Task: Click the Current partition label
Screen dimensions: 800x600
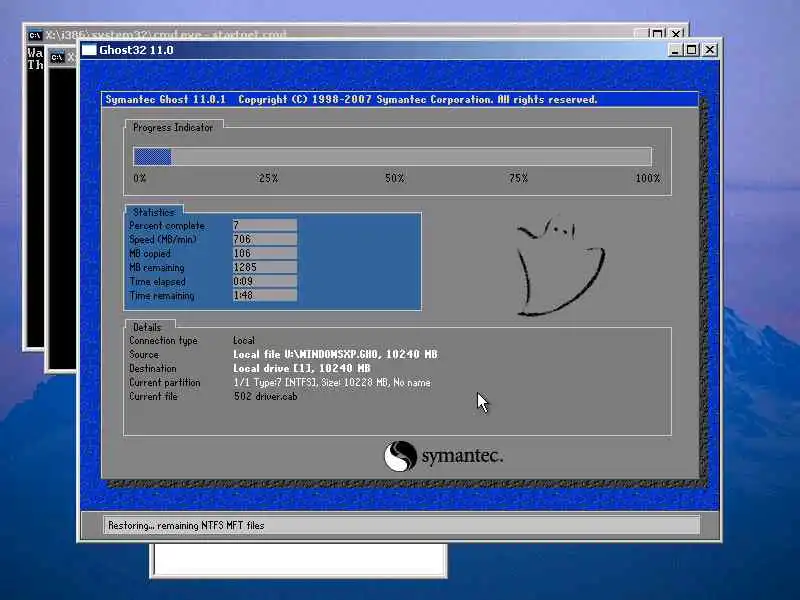Action: (165, 382)
